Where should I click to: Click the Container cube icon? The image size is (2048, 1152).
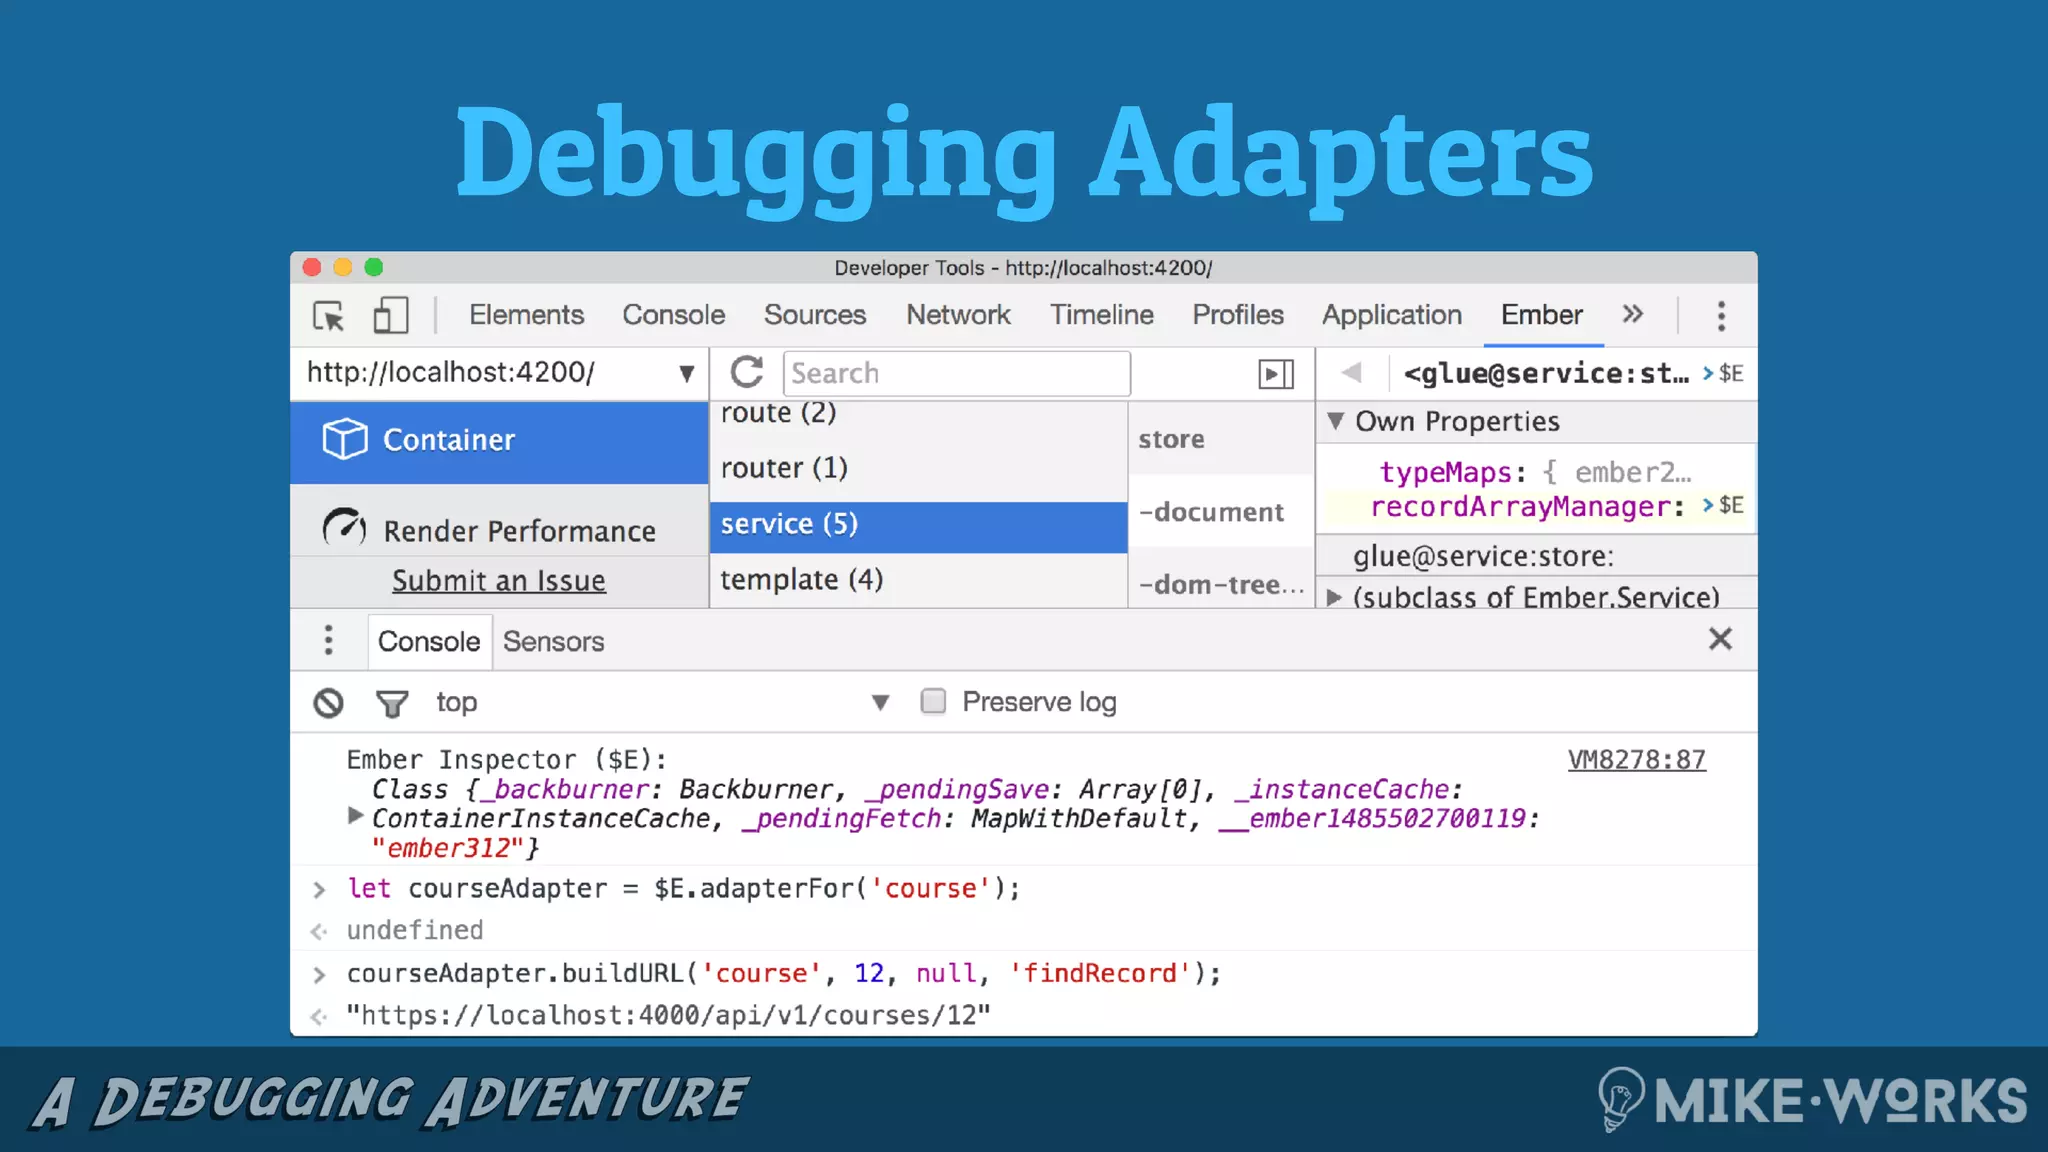pyautogui.click(x=345, y=439)
